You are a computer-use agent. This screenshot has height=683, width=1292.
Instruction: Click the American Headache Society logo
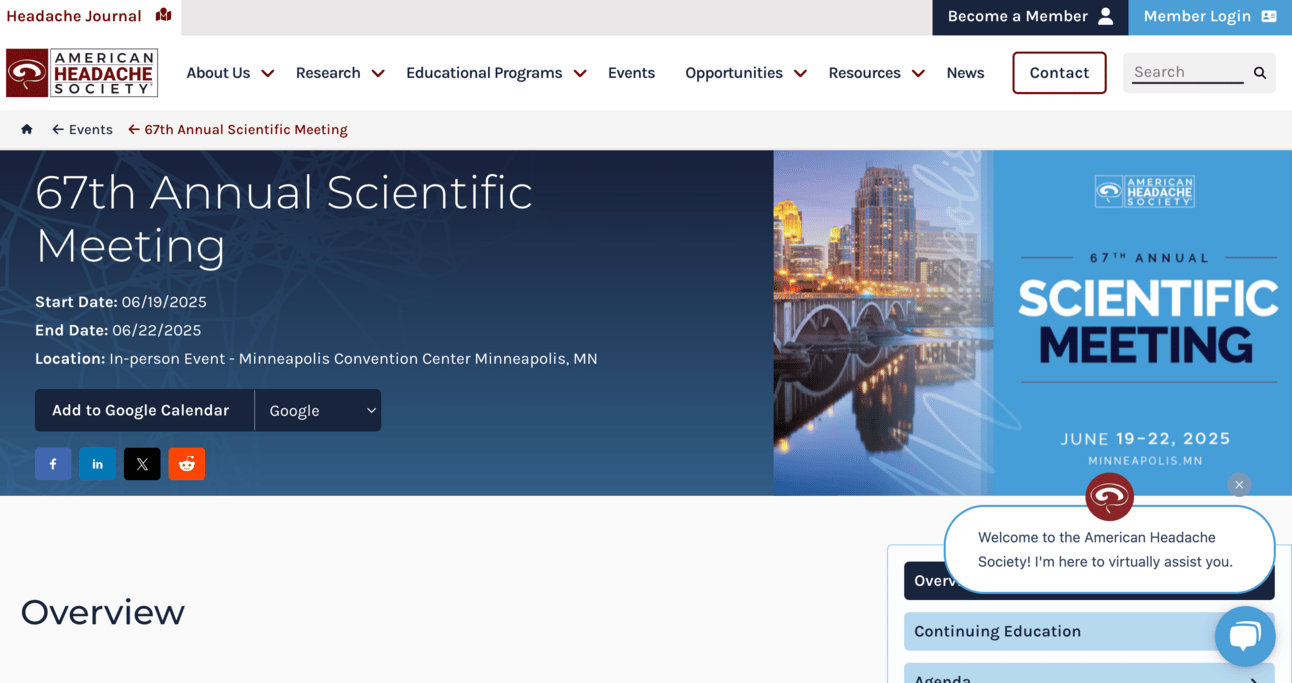pos(82,73)
